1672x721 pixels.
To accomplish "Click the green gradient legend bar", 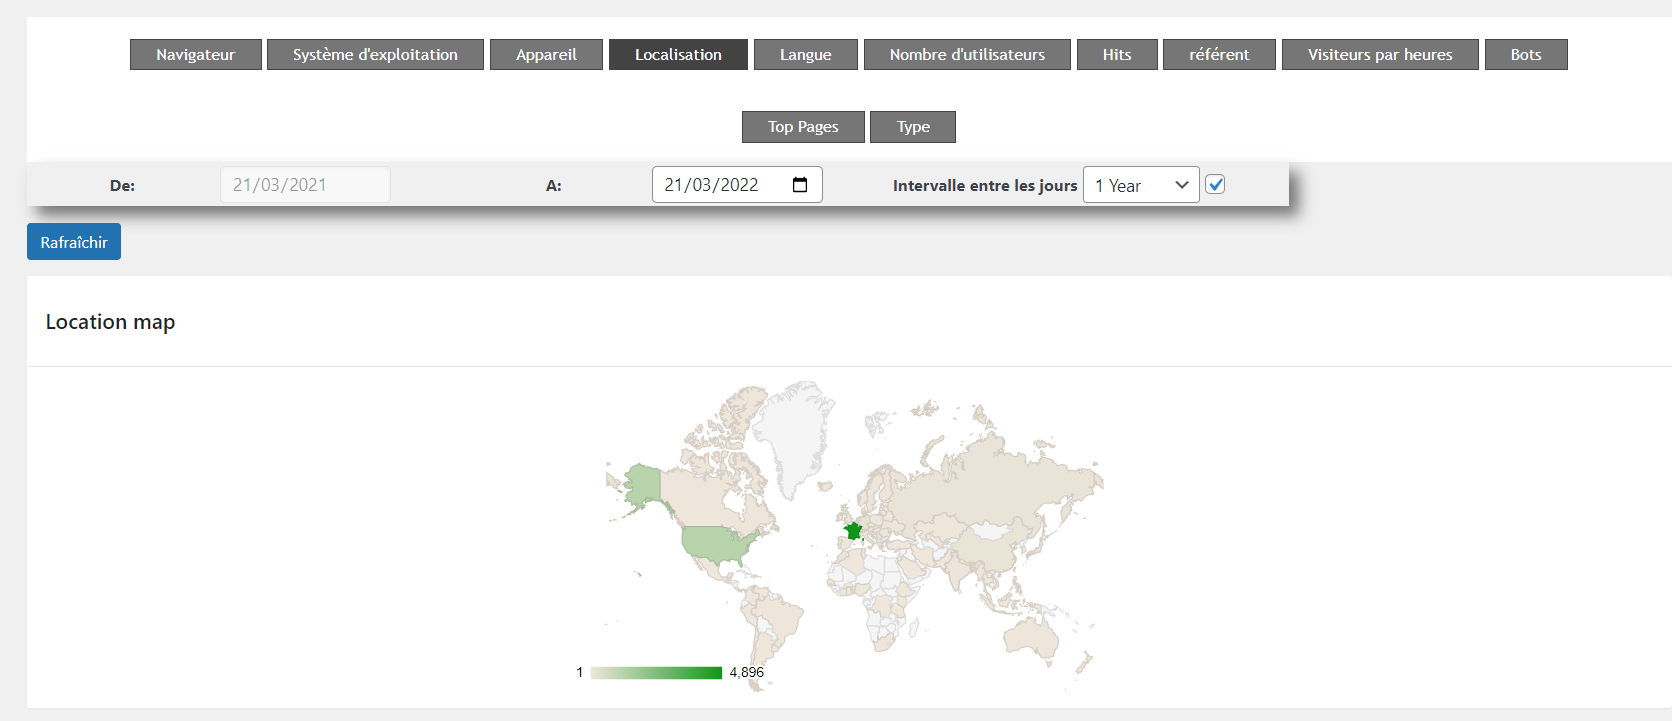I will click(x=656, y=673).
